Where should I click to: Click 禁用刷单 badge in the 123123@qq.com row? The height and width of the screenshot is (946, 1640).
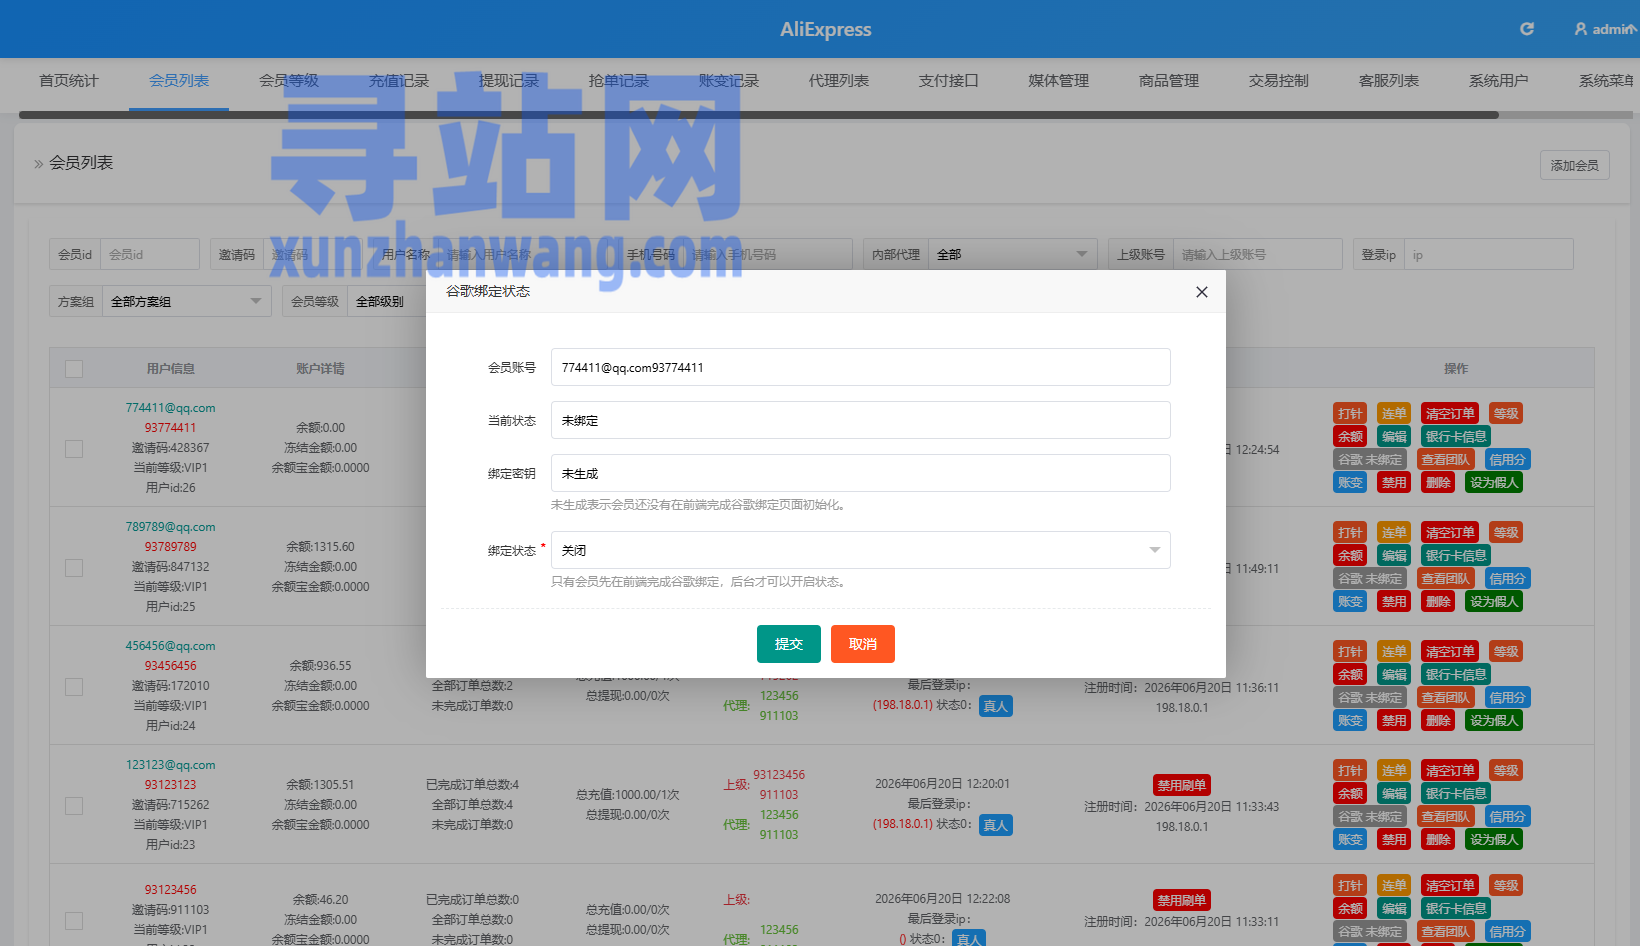click(x=1182, y=785)
